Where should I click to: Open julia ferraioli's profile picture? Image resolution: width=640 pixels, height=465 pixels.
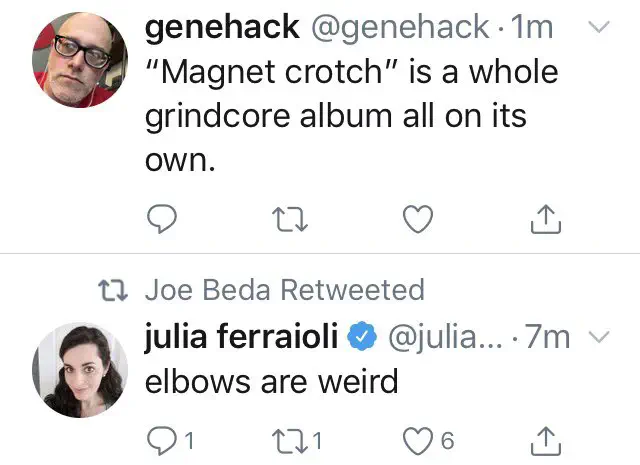click(81, 372)
